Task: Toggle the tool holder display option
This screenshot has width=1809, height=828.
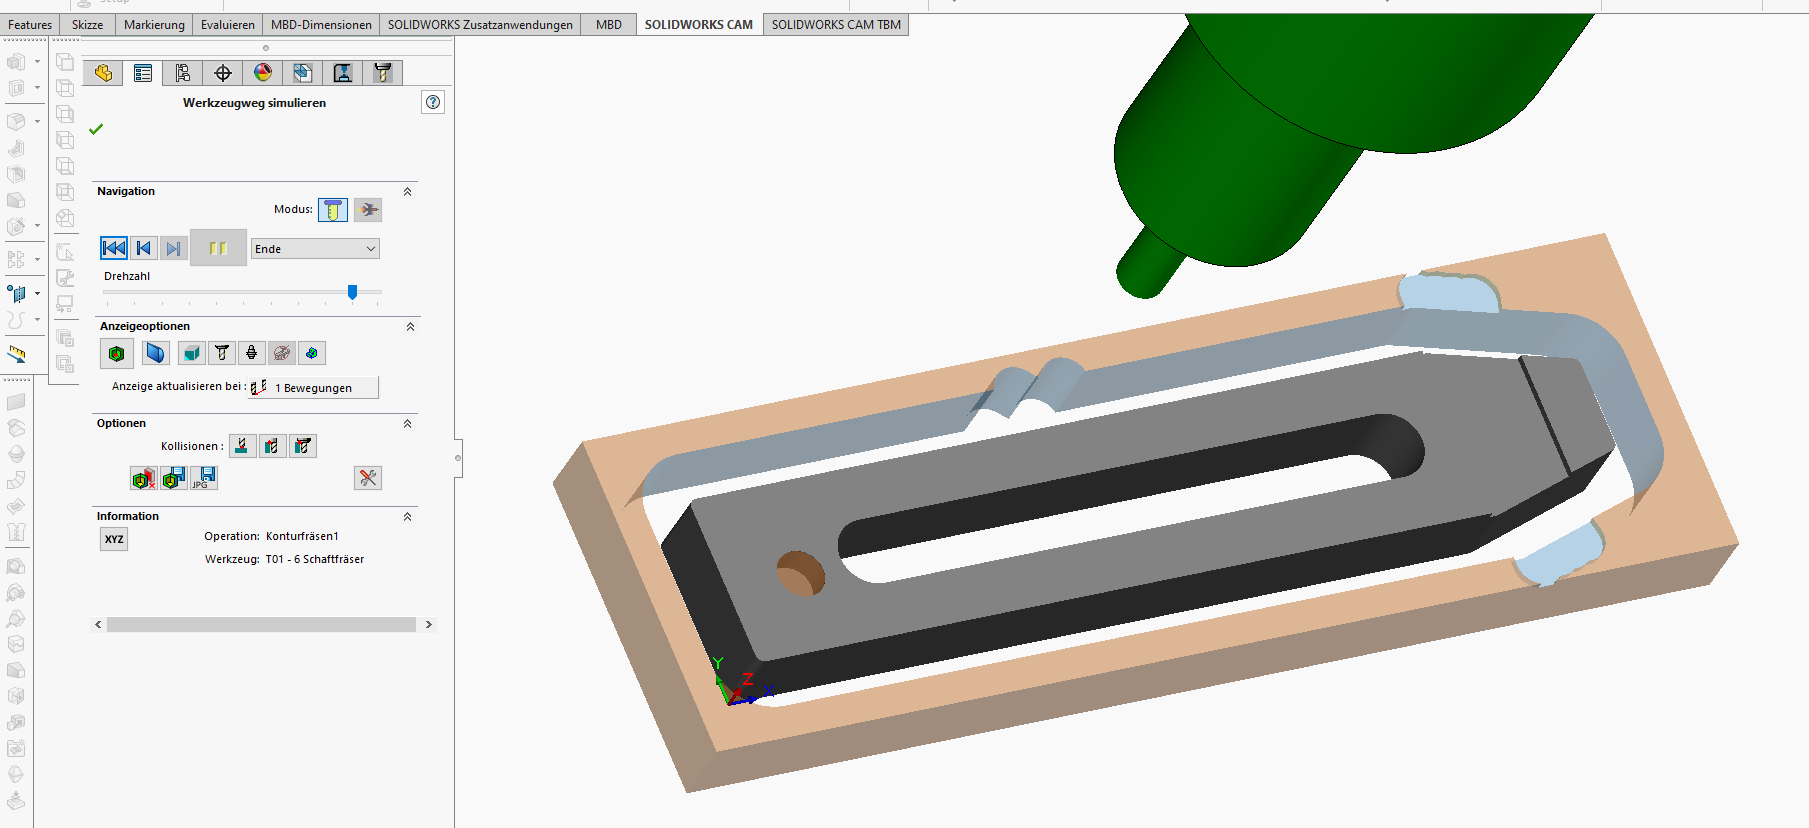Action: 252,353
